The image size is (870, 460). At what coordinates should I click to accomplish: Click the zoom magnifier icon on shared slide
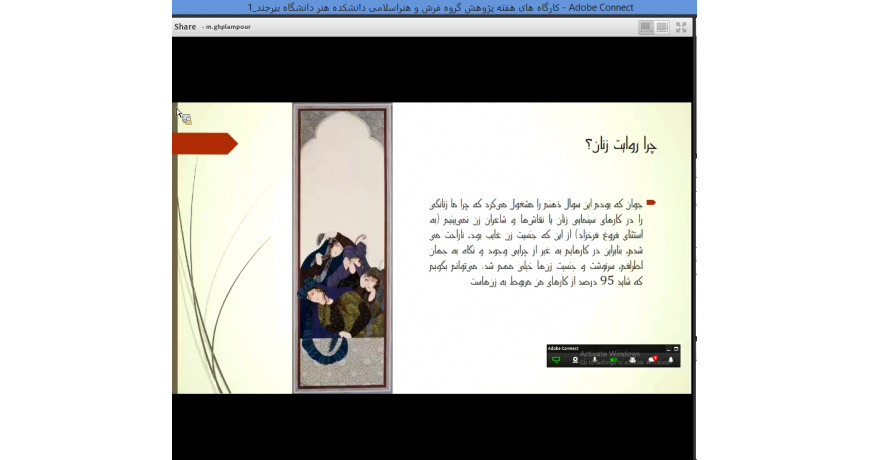(x=187, y=119)
